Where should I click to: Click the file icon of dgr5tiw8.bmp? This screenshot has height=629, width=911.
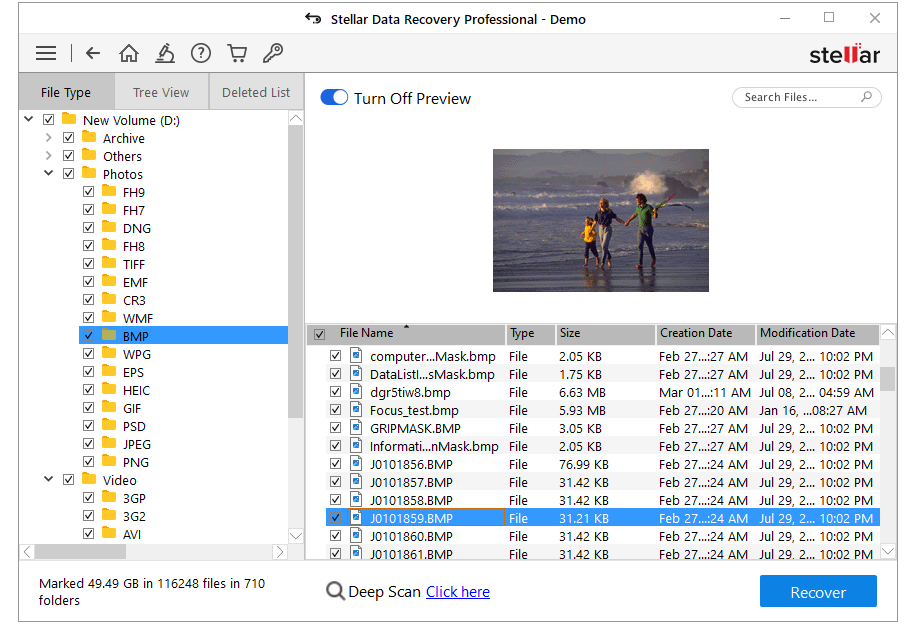pyautogui.click(x=356, y=391)
